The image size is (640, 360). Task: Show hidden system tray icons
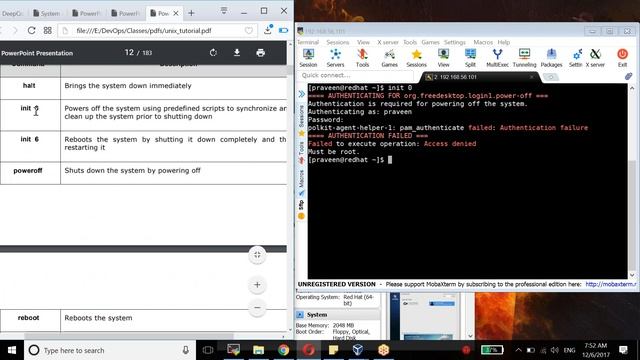pyautogui.click(x=518, y=350)
